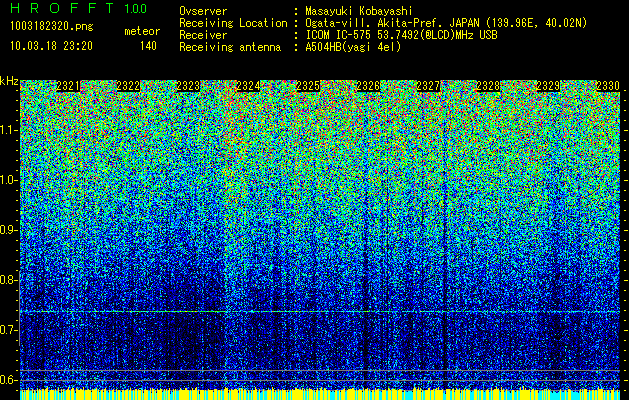629x400 pixels.
Task: Click the 0.8 frequency axis label
Action: point(8,280)
